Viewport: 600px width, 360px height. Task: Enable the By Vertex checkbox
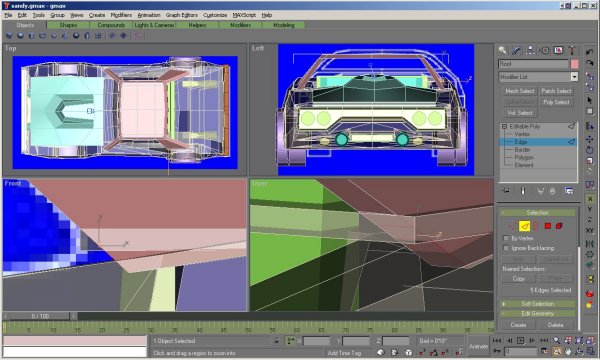pyautogui.click(x=506, y=238)
